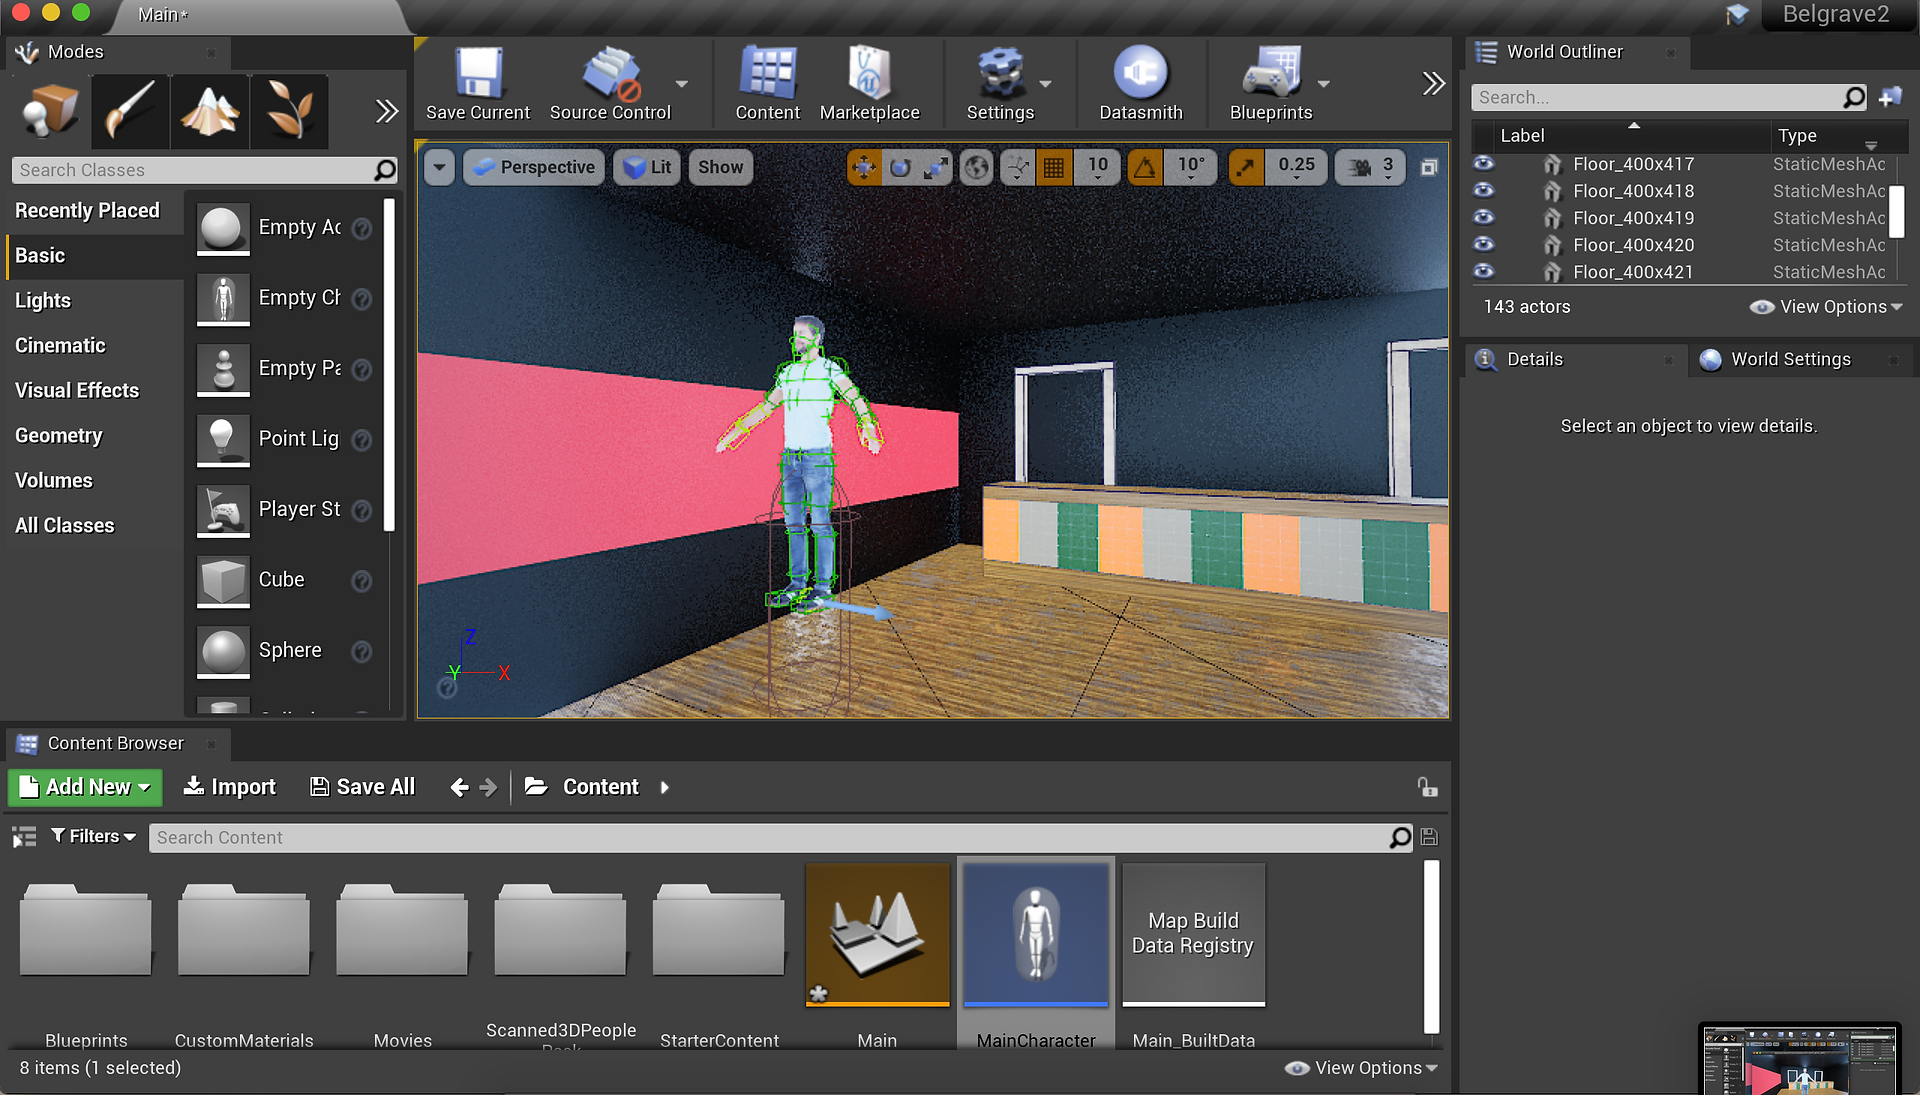Toggle visibility of Floor_400x419
Image resolution: width=1920 pixels, height=1095 pixels.
[x=1484, y=217]
